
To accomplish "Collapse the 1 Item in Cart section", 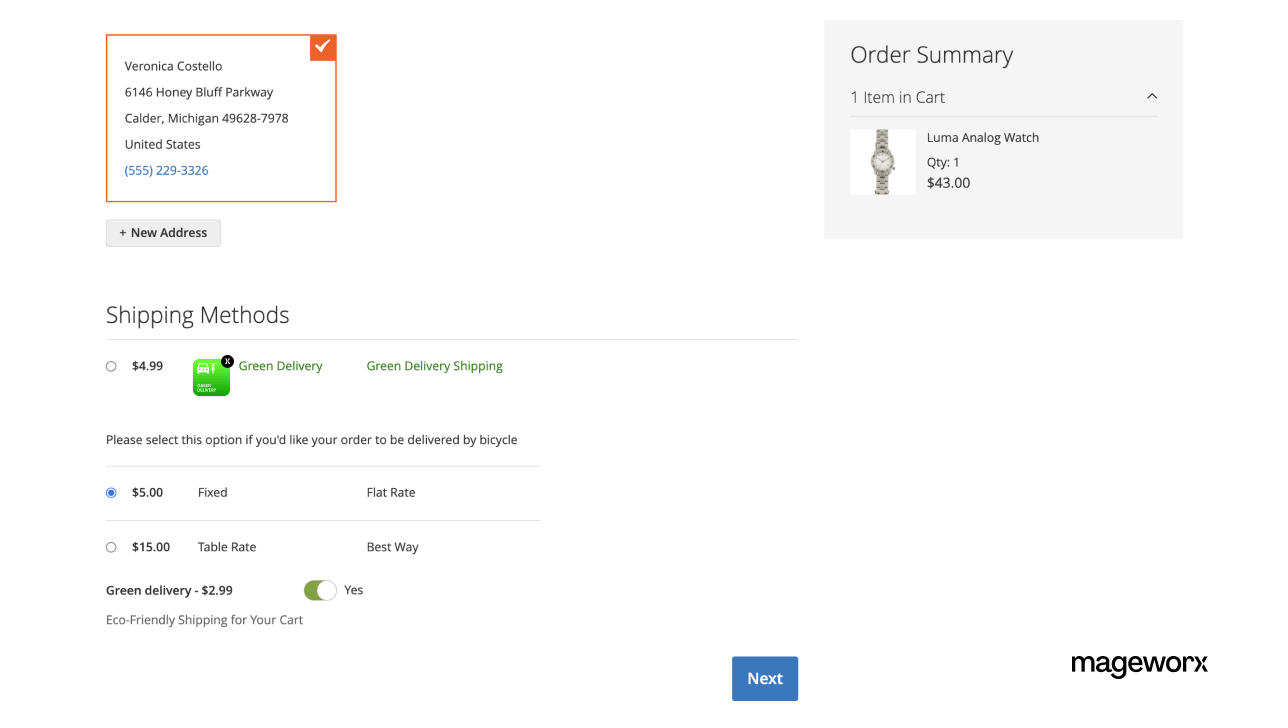I will [x=1151, y=96].
